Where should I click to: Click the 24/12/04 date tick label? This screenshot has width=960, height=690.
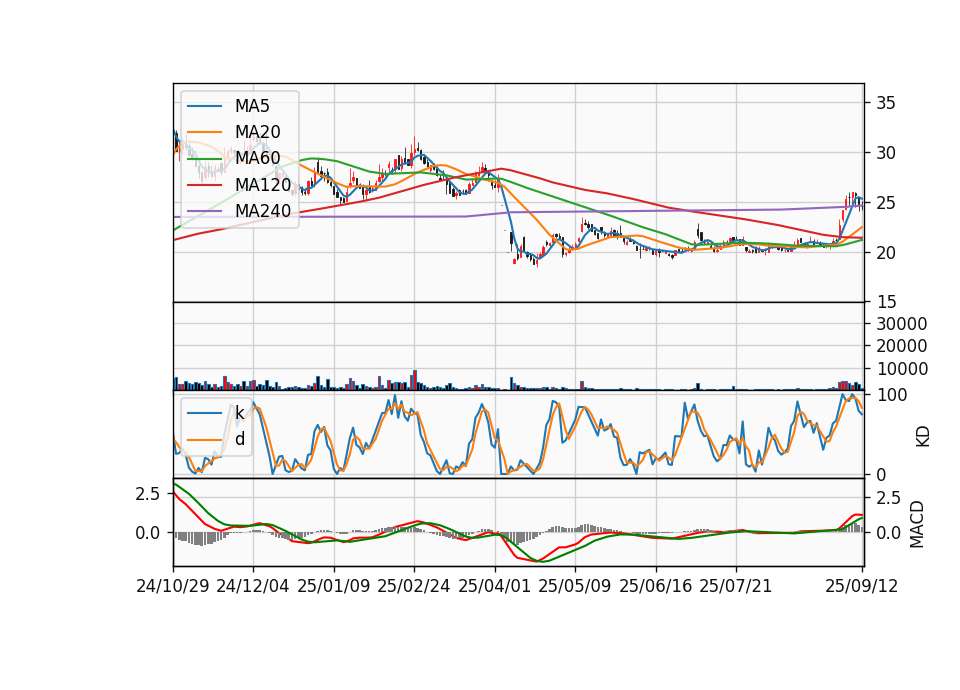[253, 586]
